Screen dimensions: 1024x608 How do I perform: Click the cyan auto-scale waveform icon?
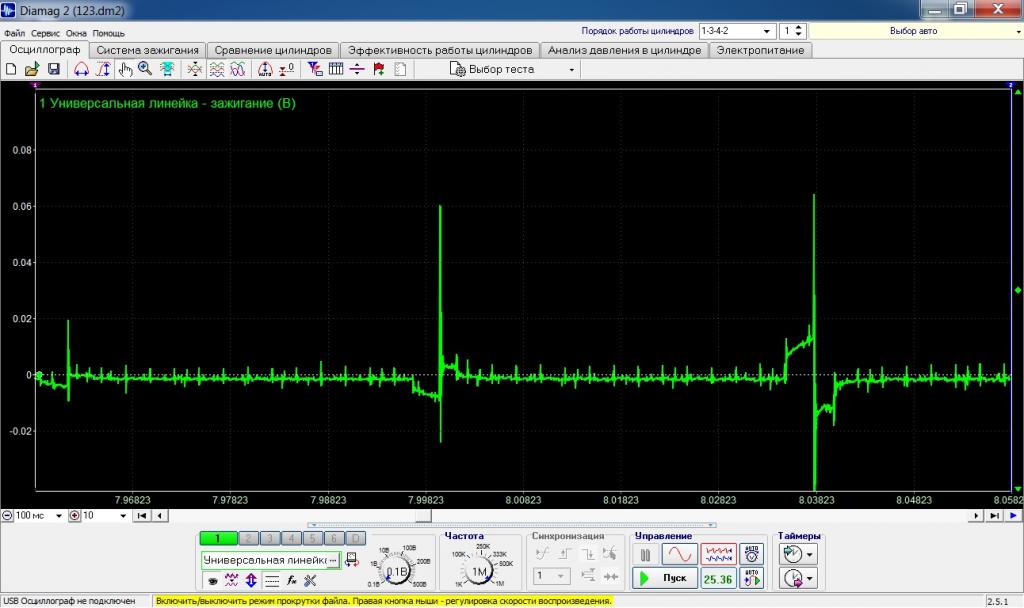click(x=167, y=69)
